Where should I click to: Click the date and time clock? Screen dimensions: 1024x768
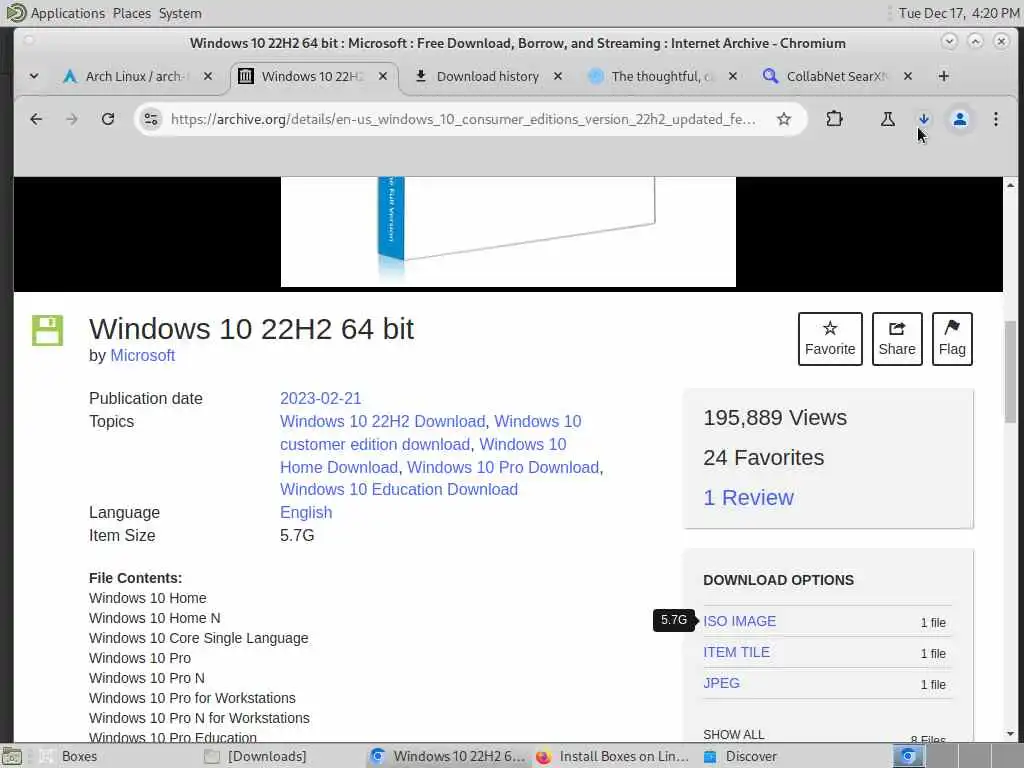pyautogui.click(x=958, y=13)
